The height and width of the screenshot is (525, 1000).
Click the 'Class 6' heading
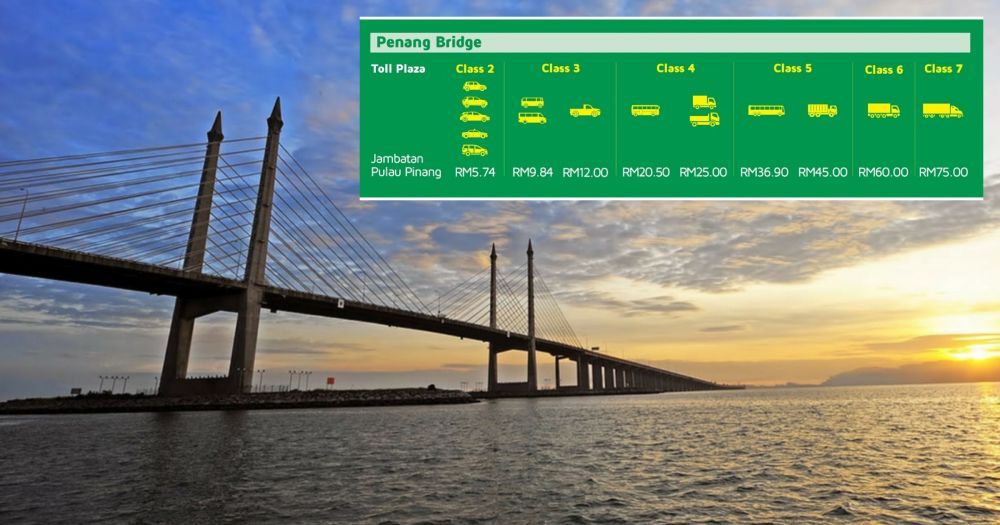884,70
